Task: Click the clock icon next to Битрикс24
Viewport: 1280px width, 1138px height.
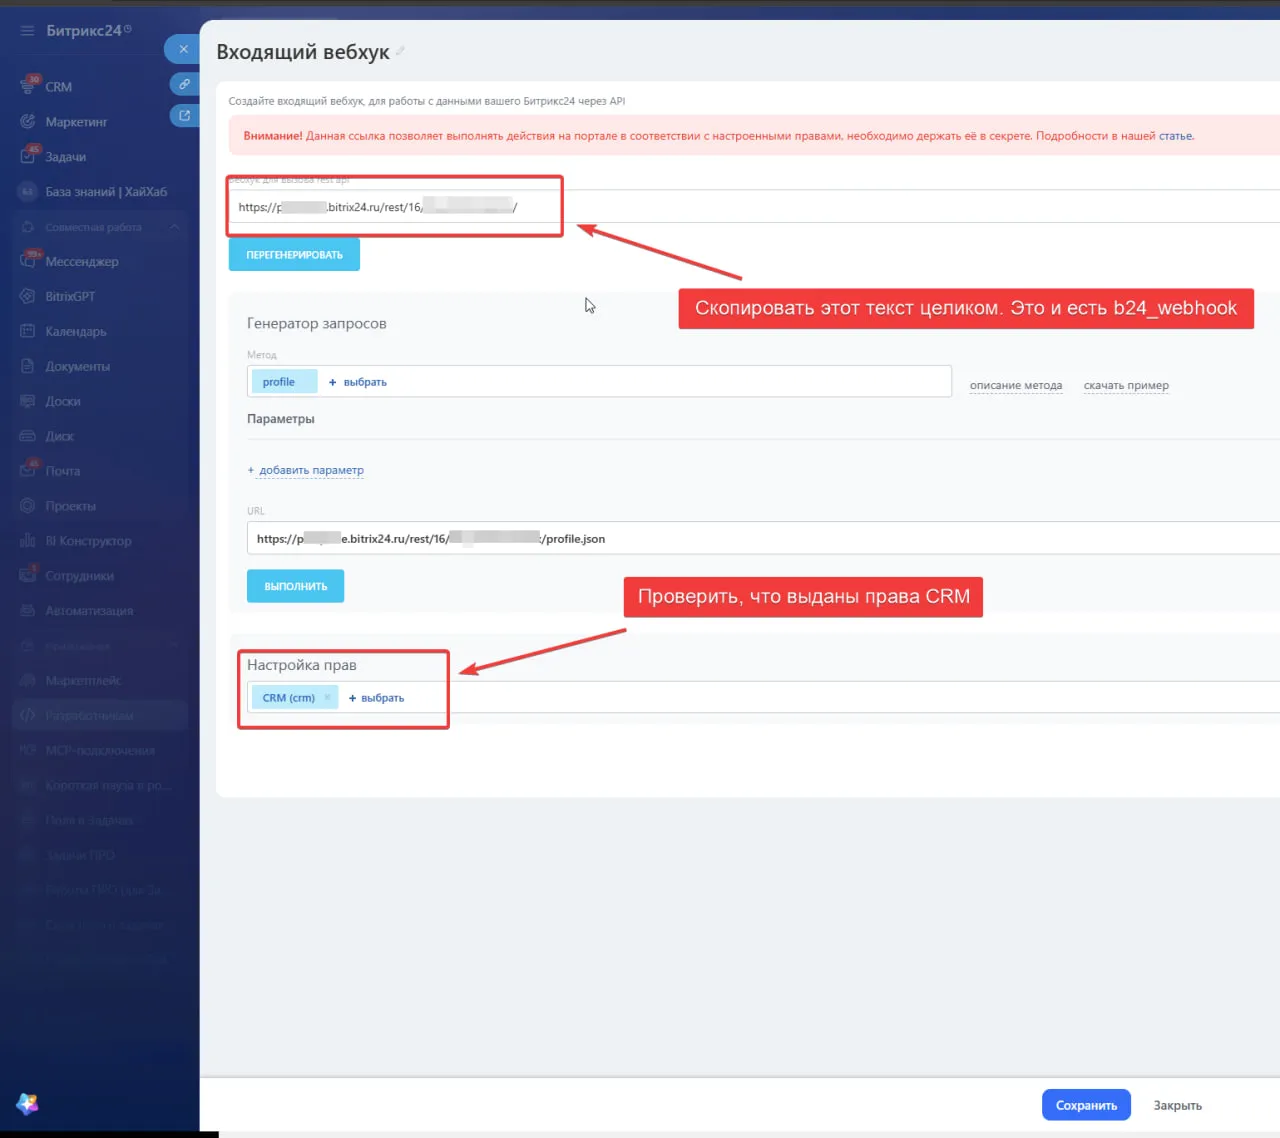Action: pyautogui.click(x=128, y=29)
